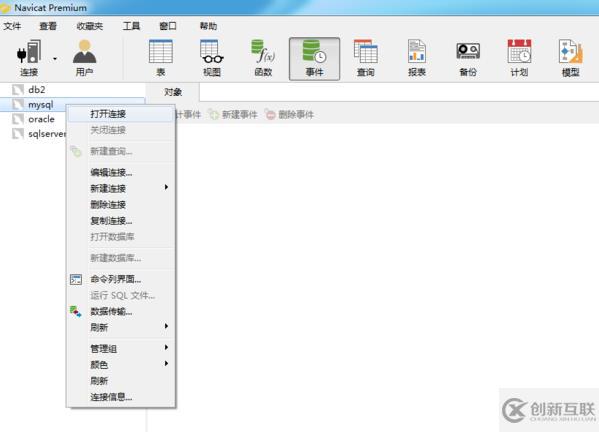The width and height of the screenshot is (599, 432).
Task: Select the oracle connection in tree
Action: coord(41,119)
